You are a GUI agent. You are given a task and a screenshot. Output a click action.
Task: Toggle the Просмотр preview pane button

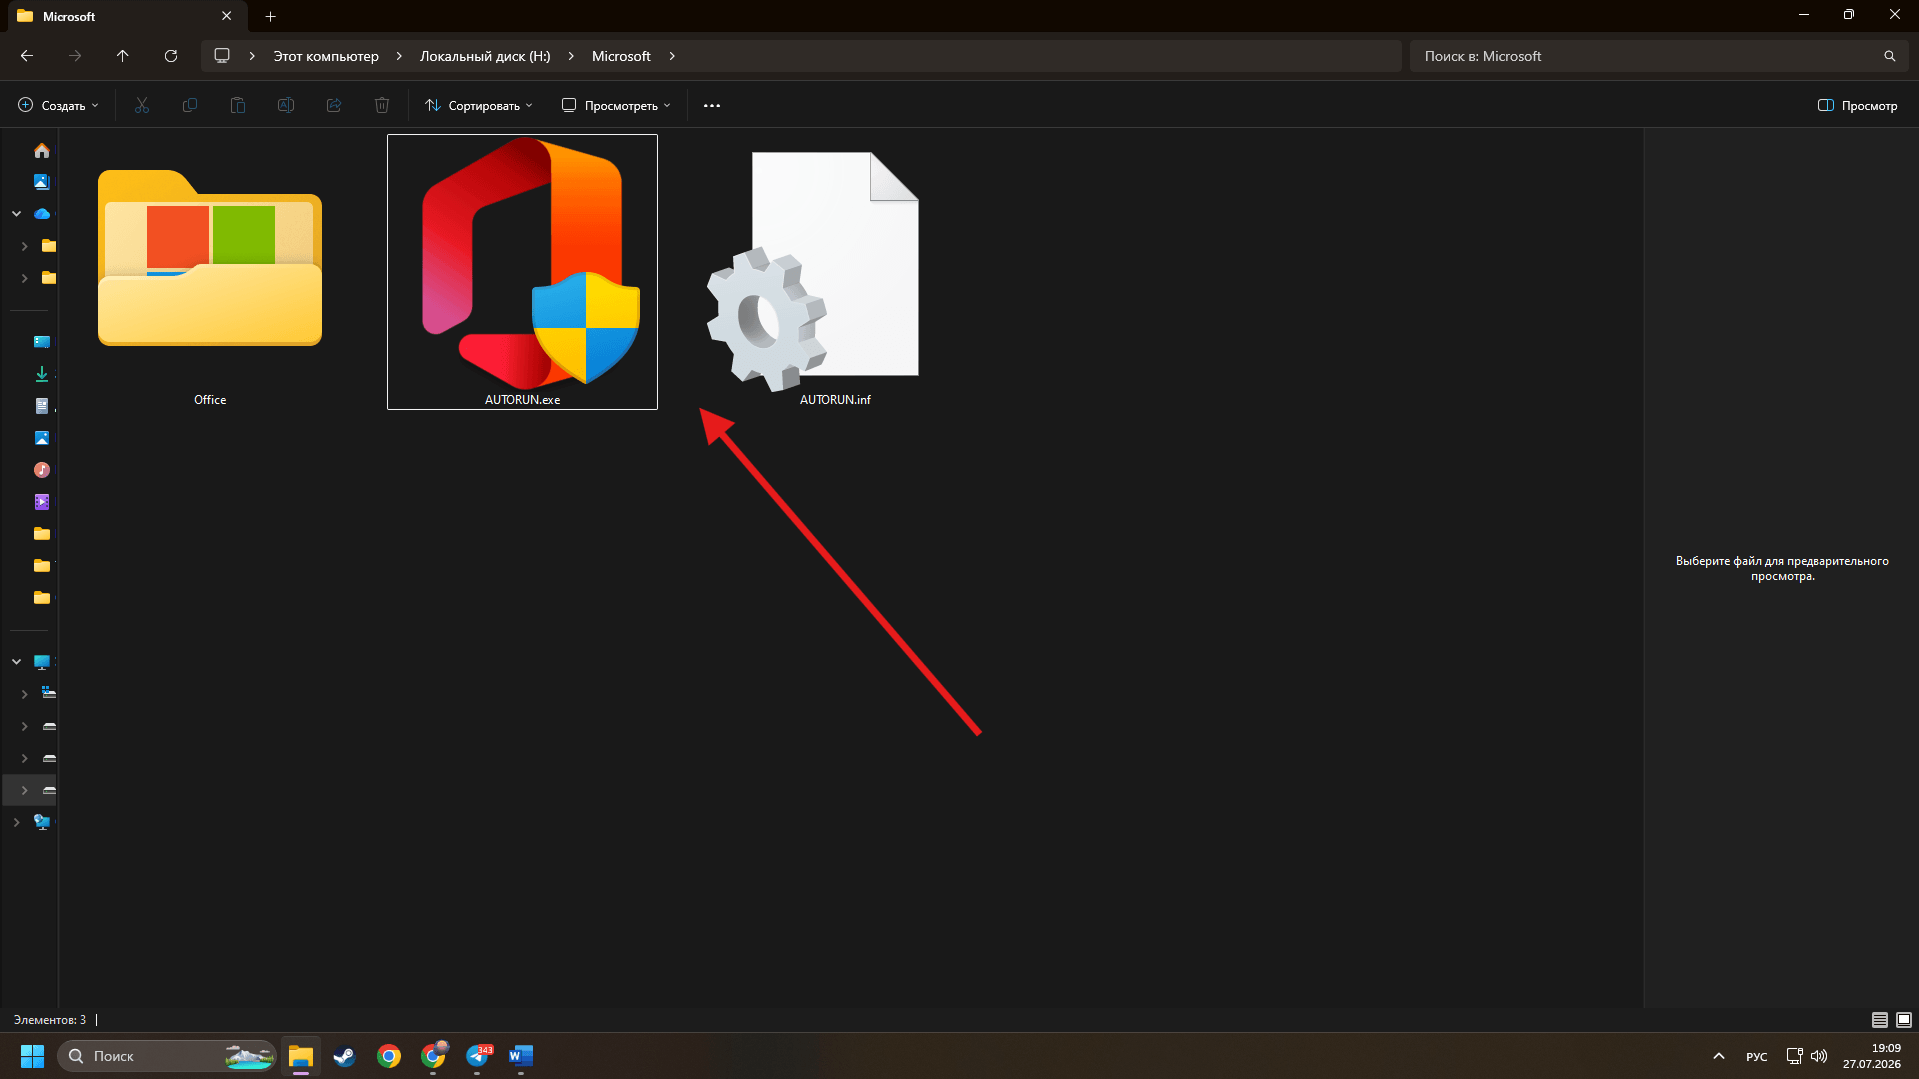1857,105
